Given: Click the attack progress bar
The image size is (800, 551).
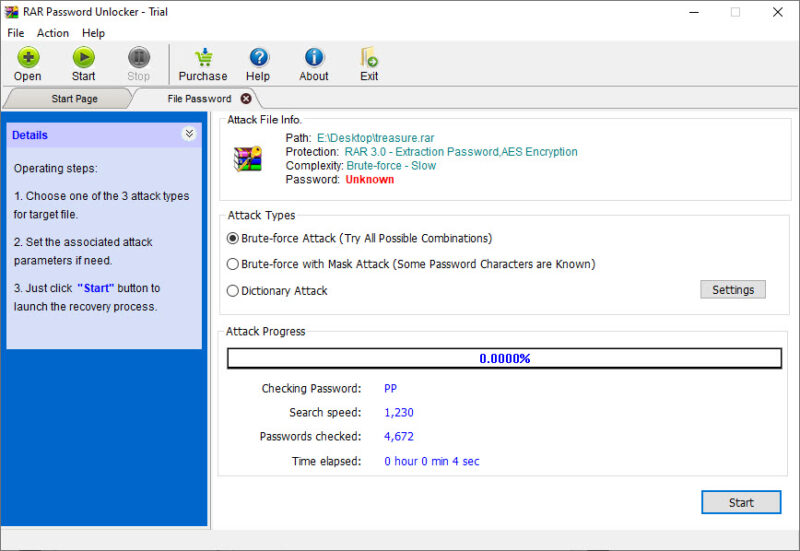Looking at the screenshot, I should [x=504, y=358].
